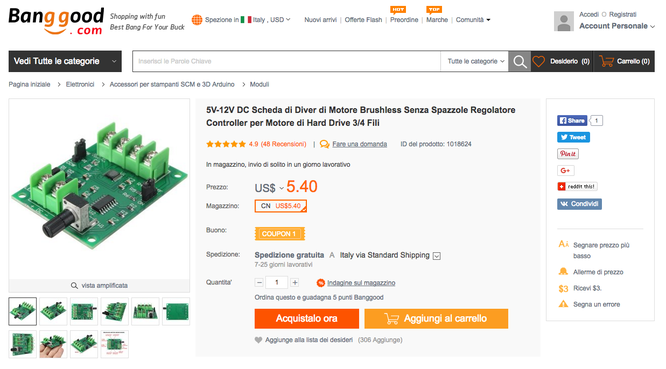Expand the Italy Standard Shipping selector
This screenshot has width=666, height=369.
pyautogui.click(x=437, y=256)
